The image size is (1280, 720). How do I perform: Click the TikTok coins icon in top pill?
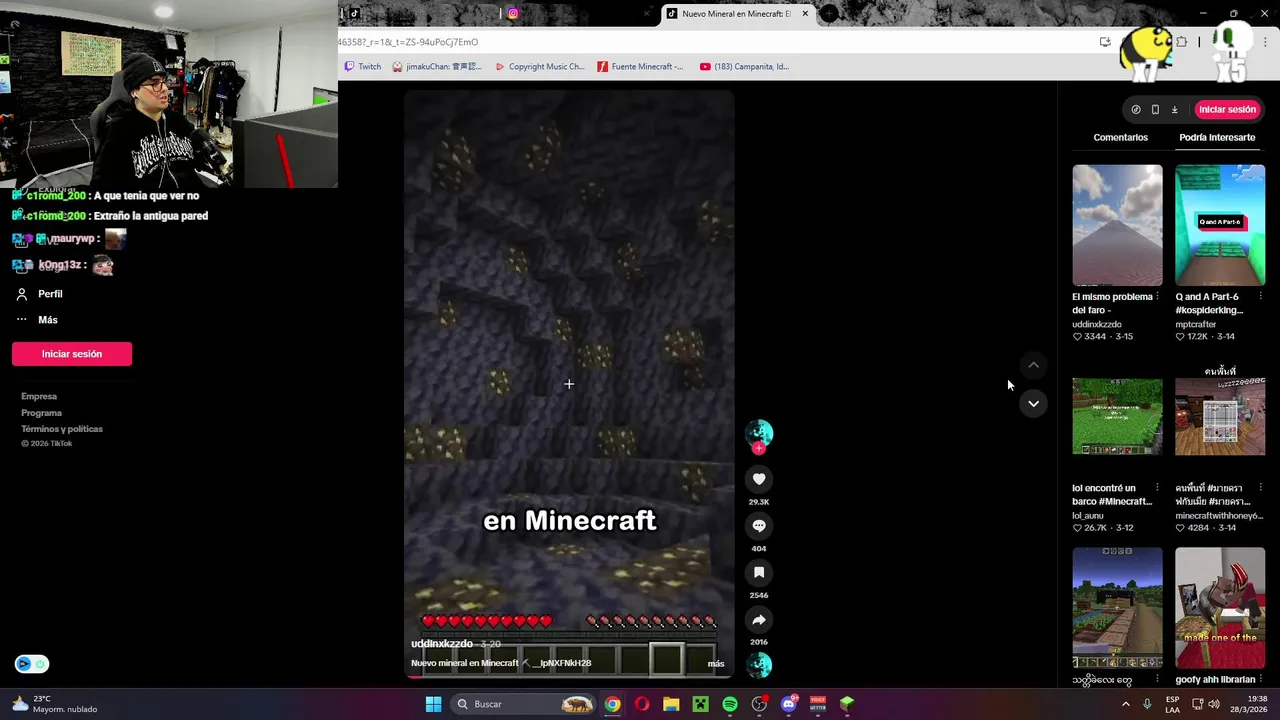[x=1136, y=110]
